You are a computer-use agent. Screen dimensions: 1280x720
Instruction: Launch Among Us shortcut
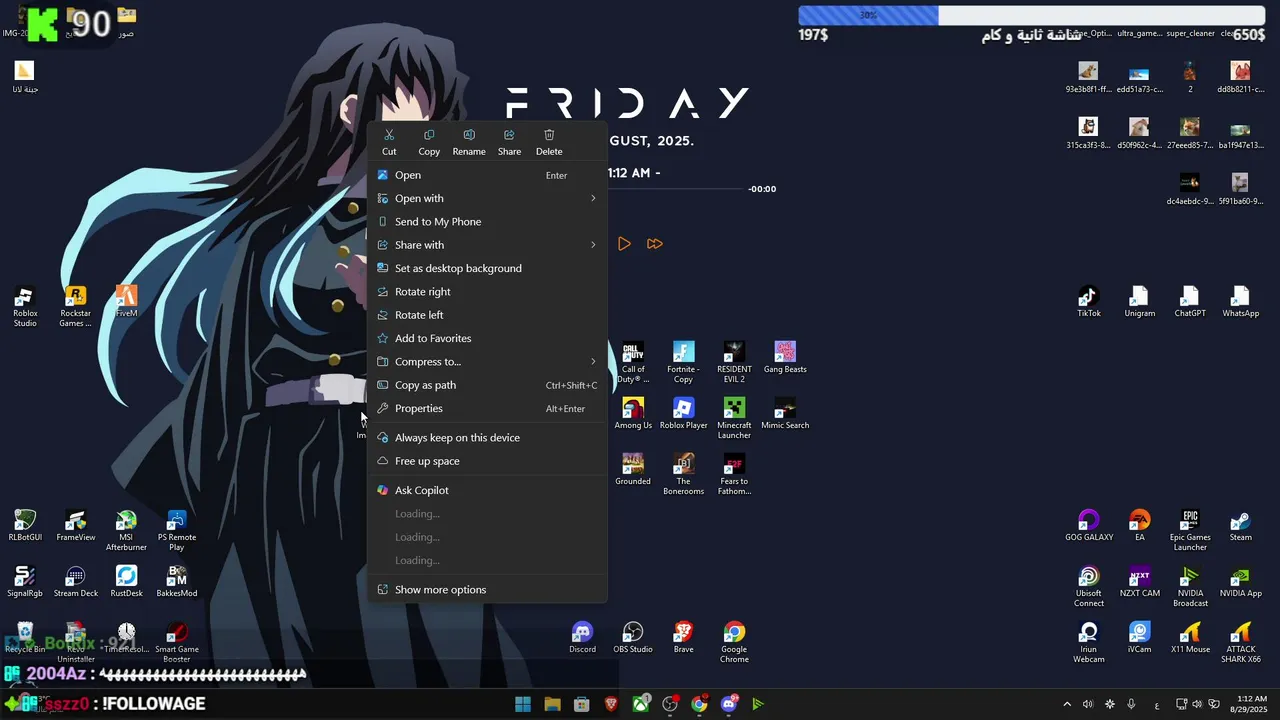633,413
